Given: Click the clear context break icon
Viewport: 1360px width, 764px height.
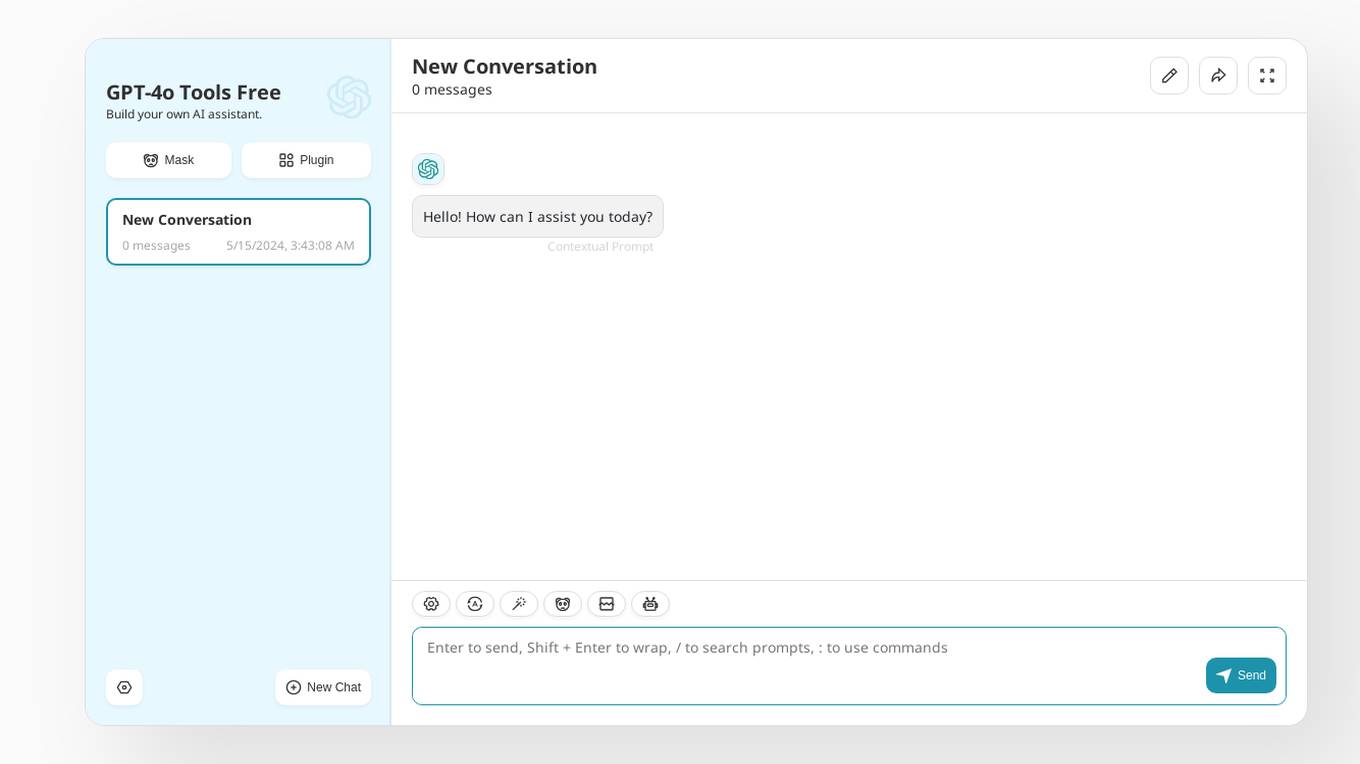Looking at the screenshot, I should pos(606,604).
